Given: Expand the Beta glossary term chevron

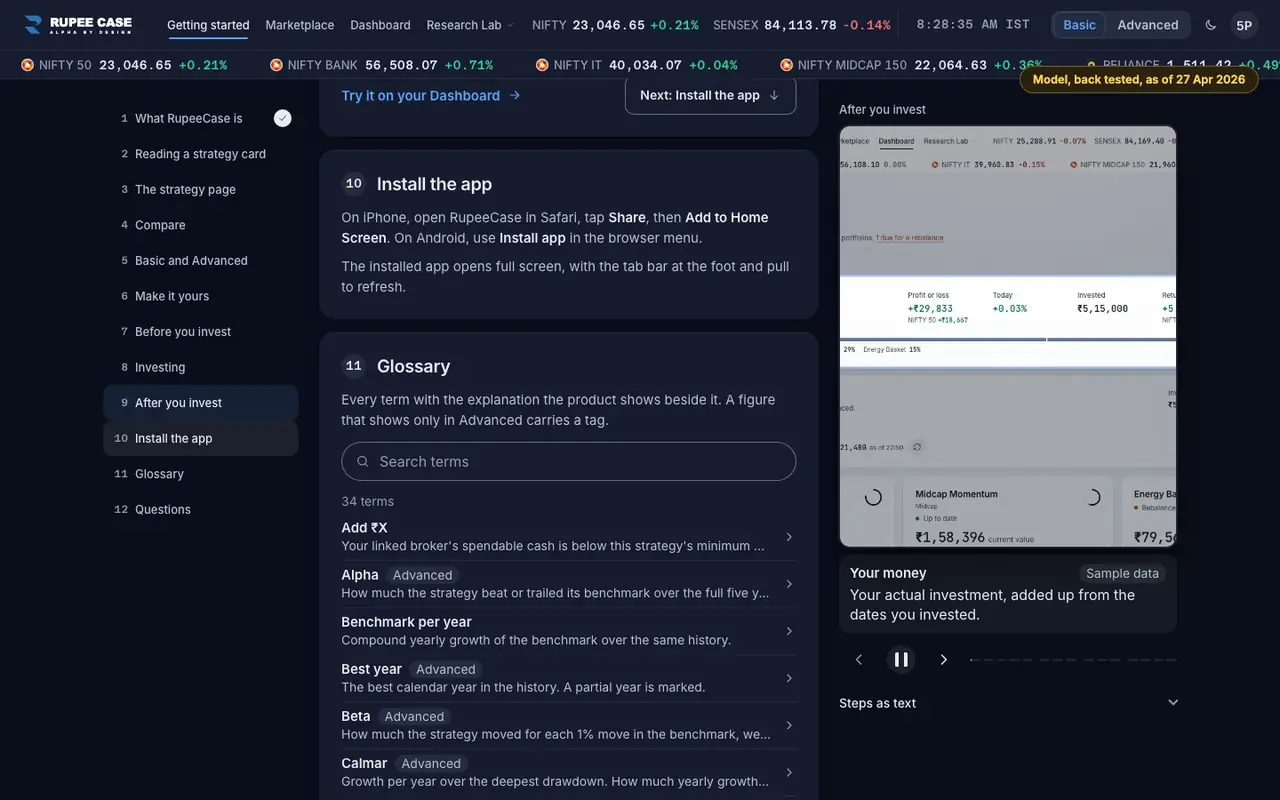Looking at the screenshot, I should (x=789, y=725).
